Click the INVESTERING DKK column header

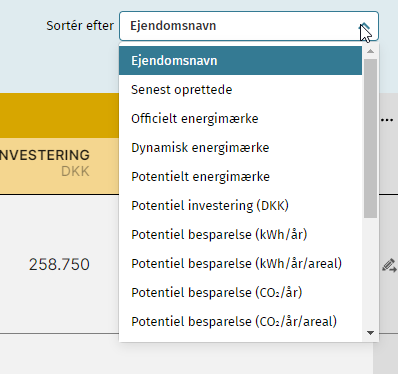coord(45,163)
